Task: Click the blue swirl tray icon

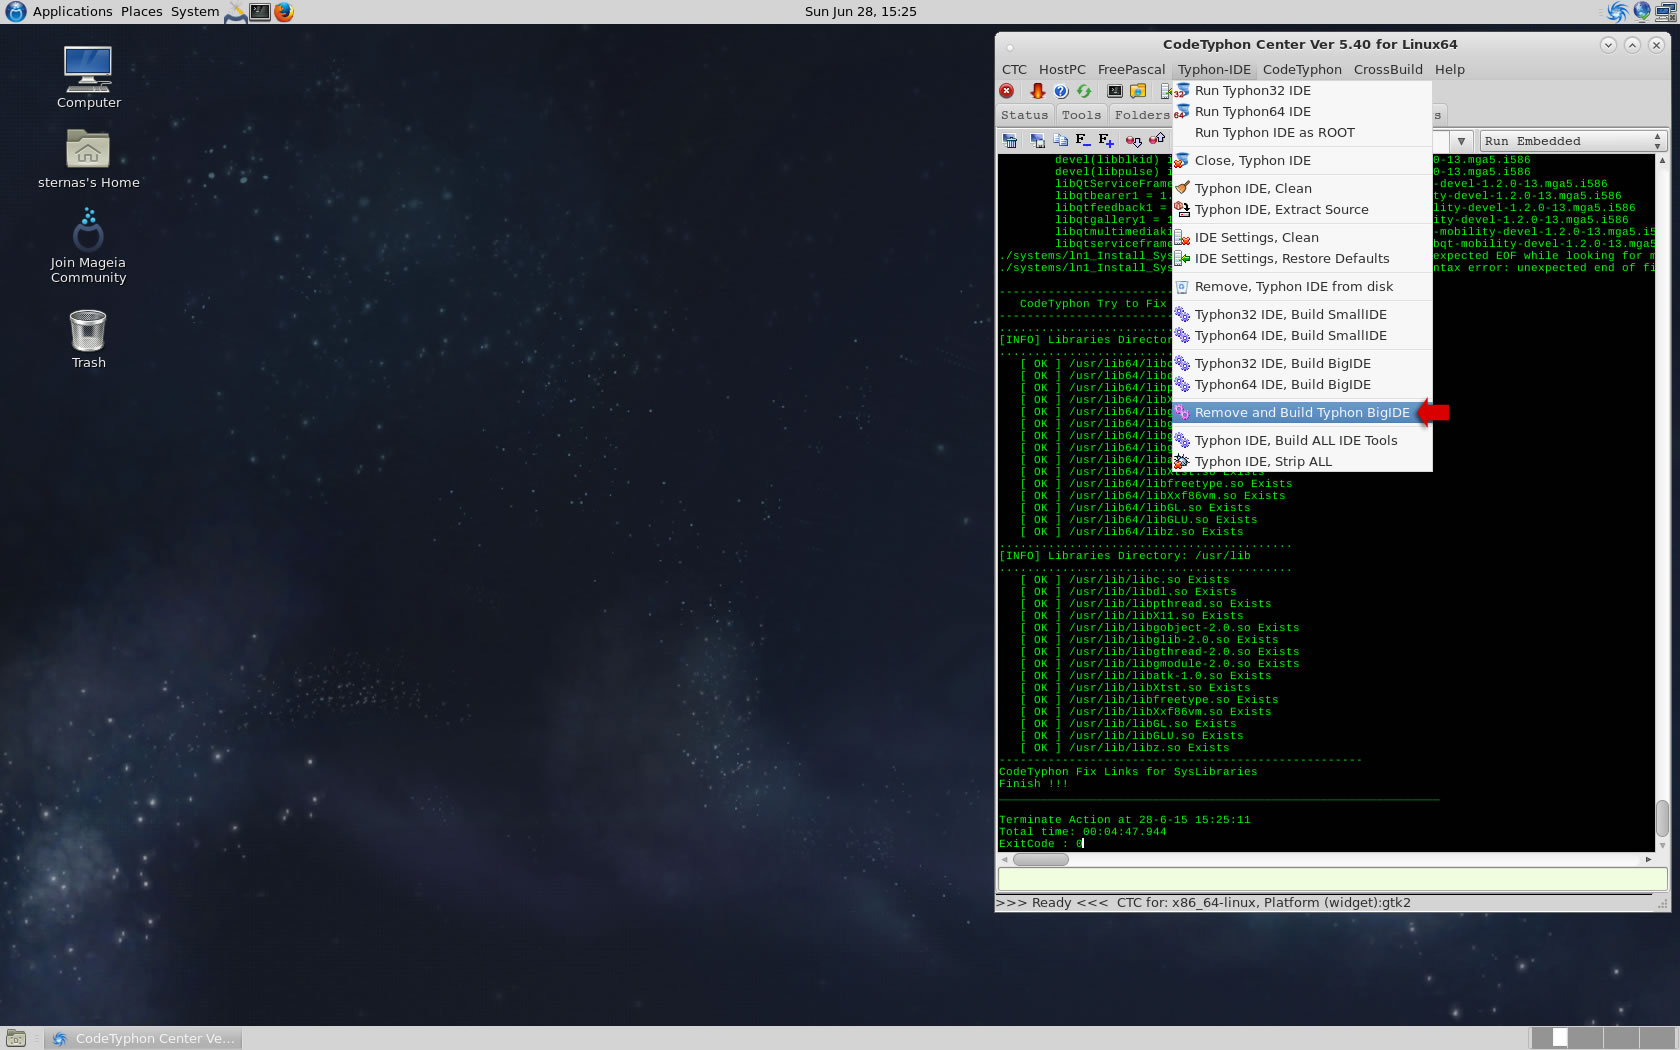Action: click(x=1617, y=12)
